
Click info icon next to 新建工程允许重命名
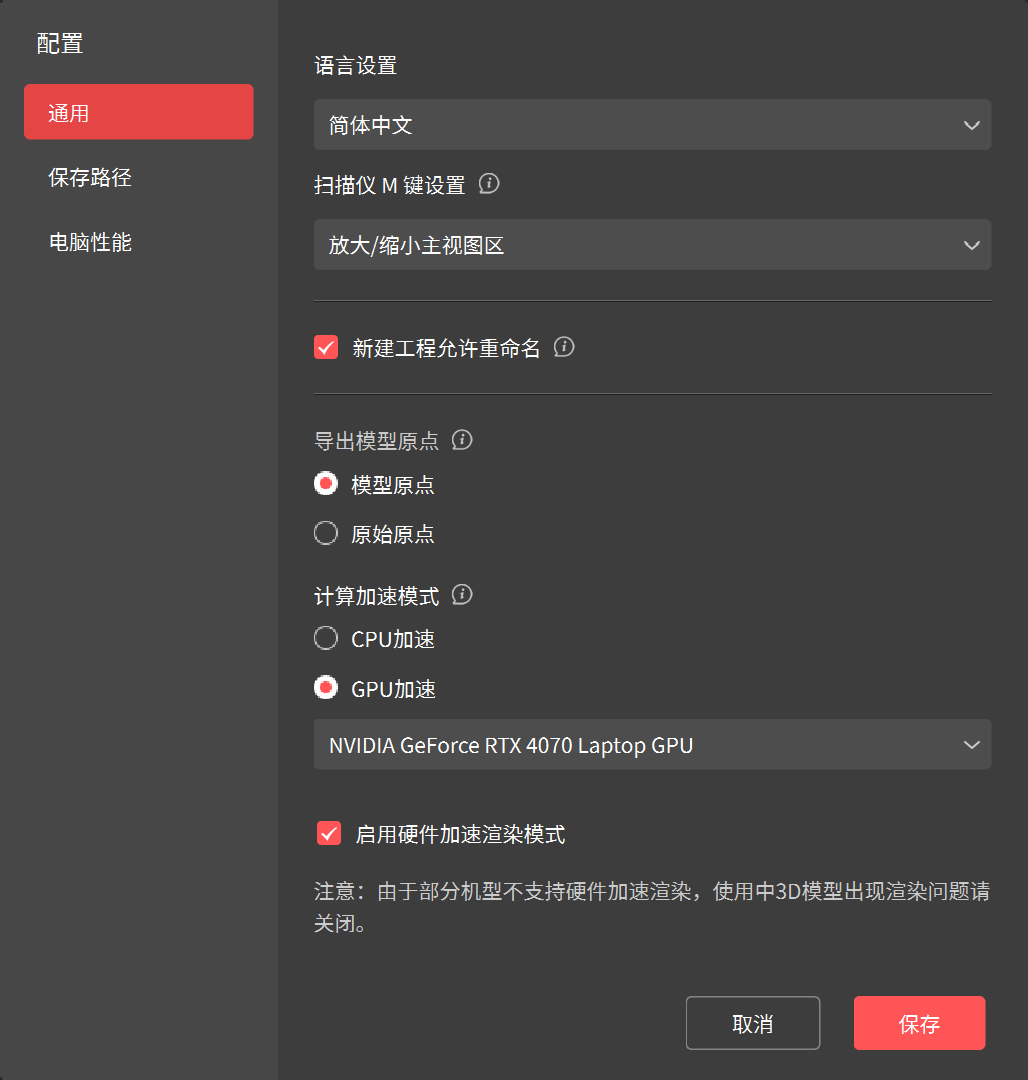564,347
